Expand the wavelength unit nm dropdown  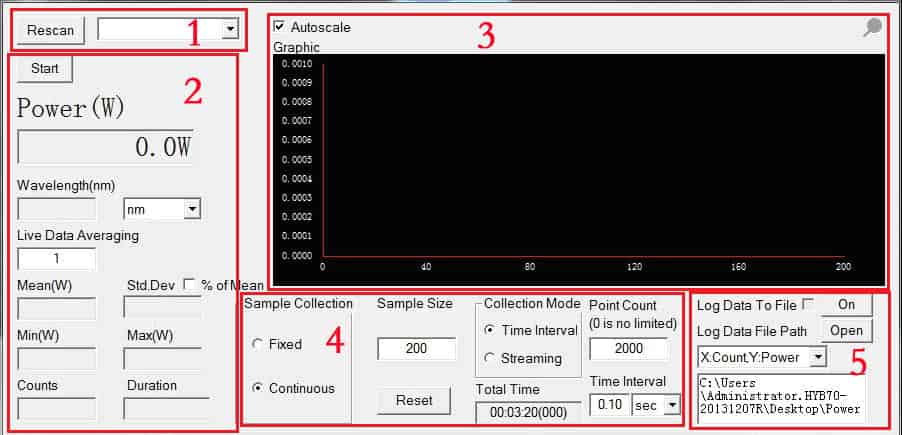(192, 209)
